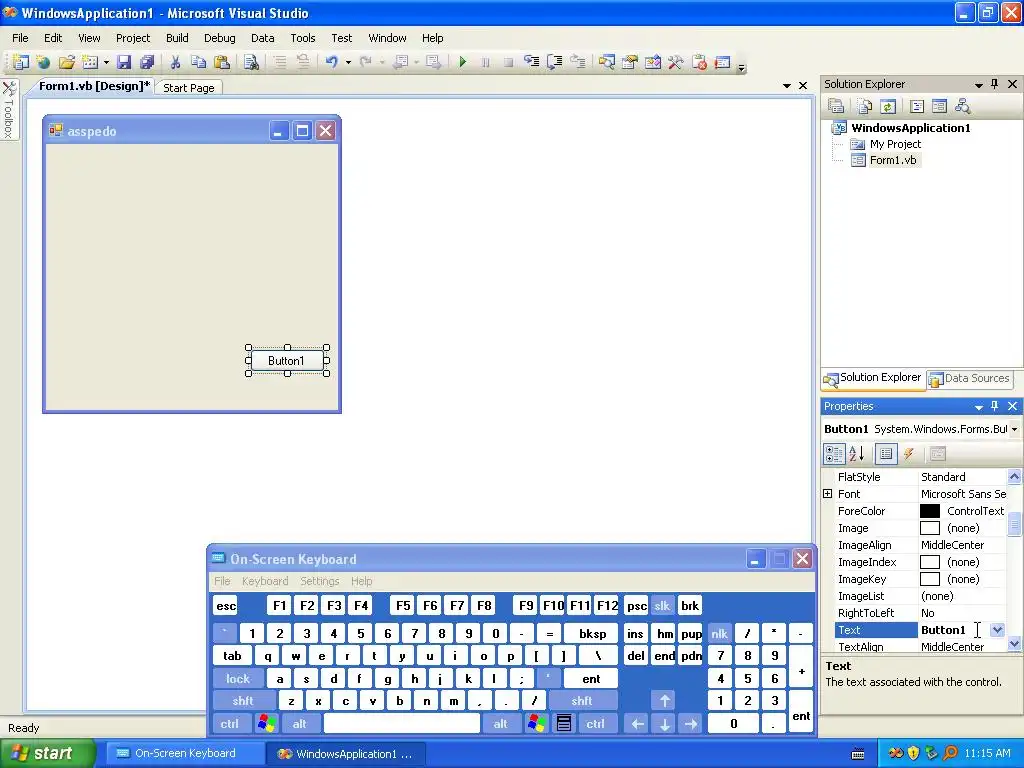This screenshot has height=768, width=1024.
Task: Open the Undo history dropdown arrow
Action: (x=348, y=63)
